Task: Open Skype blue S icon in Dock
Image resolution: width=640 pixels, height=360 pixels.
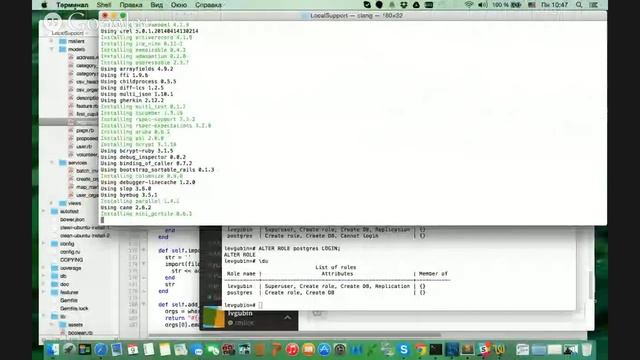Action: click(x=404, y=349)
